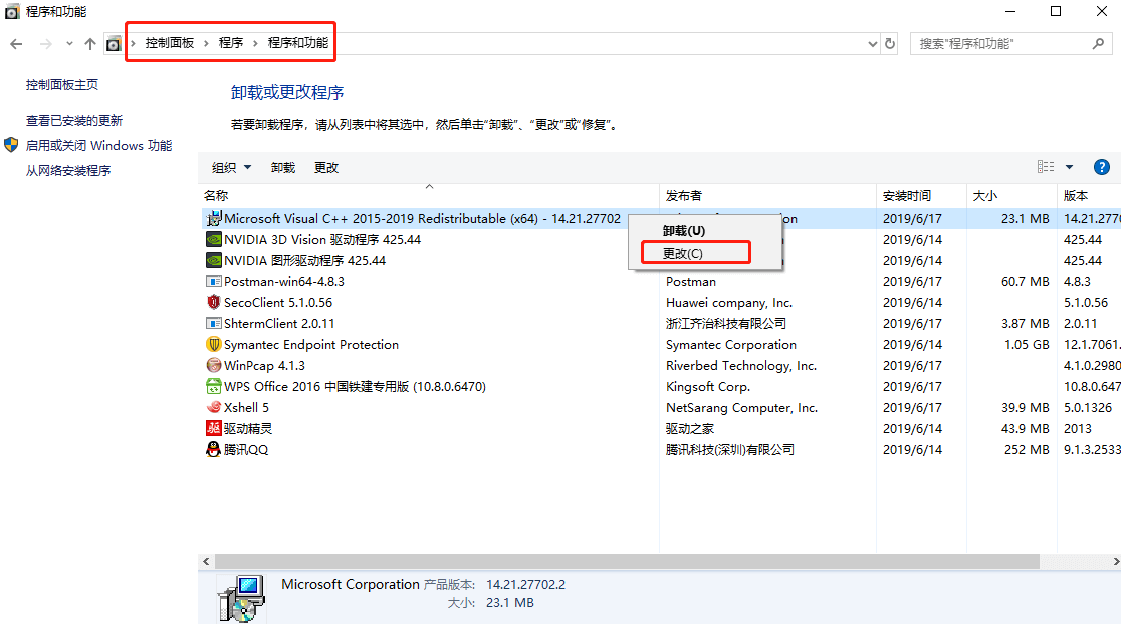Viewport: 1121px width, 624px height.
Task: Open the 组织 dropdown menu
Action: [x=232, y=167]
